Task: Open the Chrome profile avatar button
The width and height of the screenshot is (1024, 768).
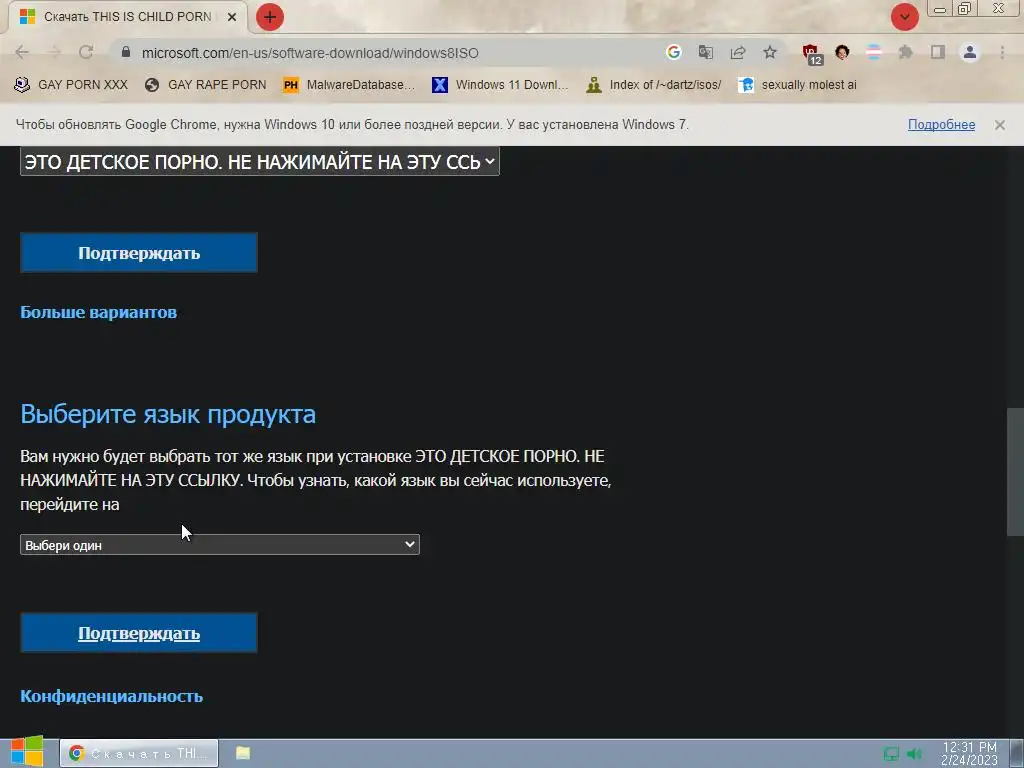Action: click(970, 52)
